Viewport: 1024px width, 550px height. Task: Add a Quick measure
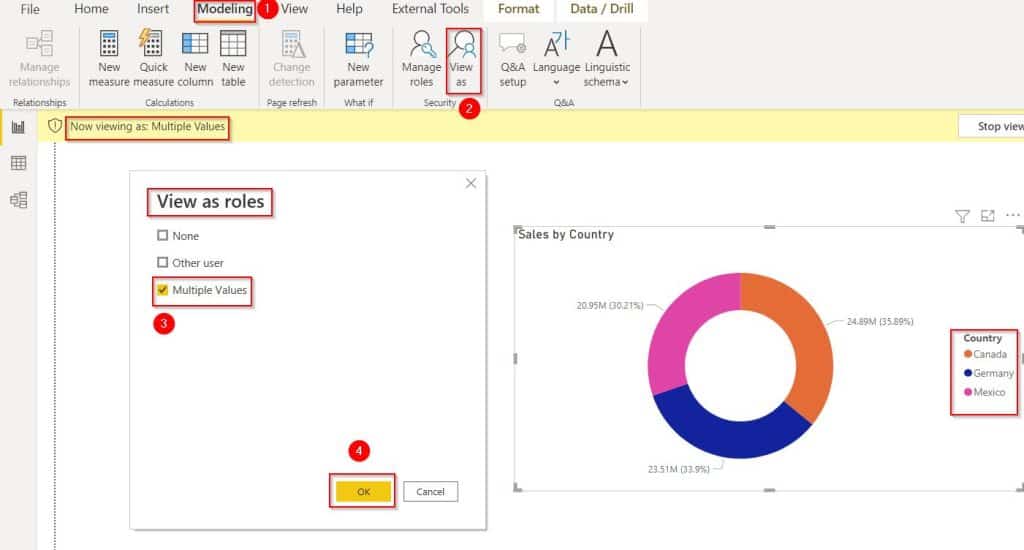point(153,59)
